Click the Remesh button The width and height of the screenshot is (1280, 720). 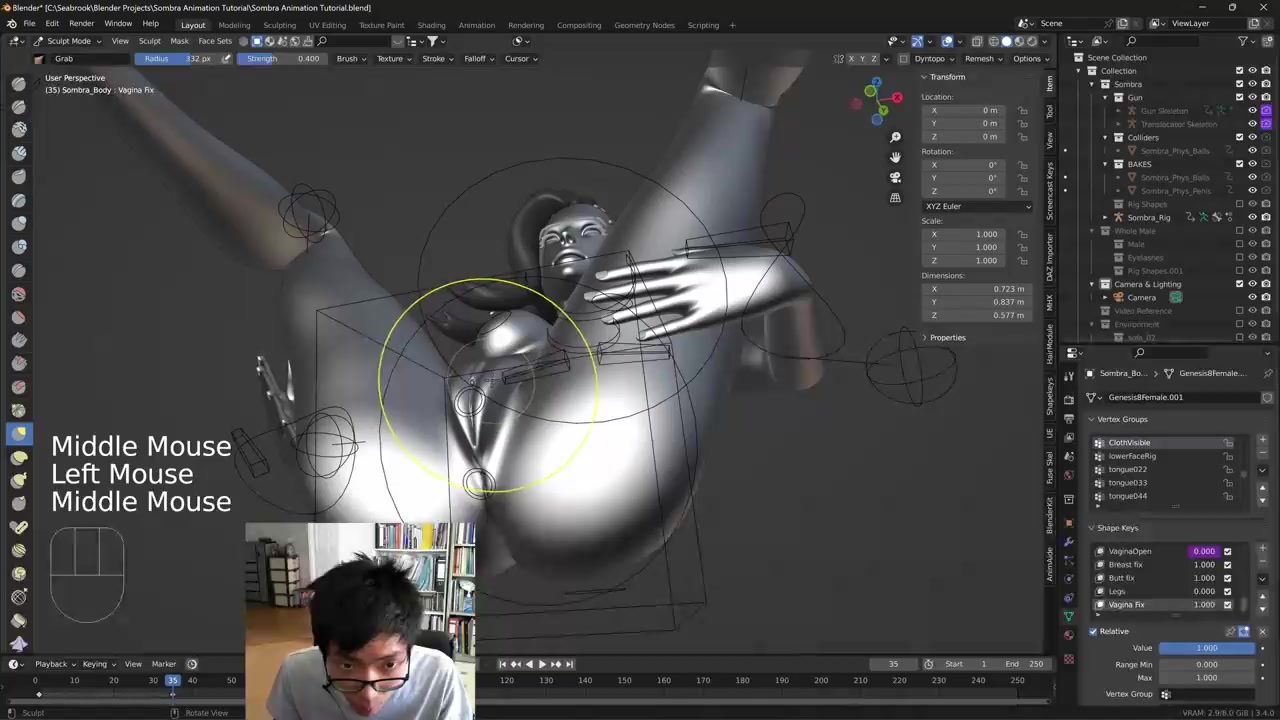pos(982,59)
